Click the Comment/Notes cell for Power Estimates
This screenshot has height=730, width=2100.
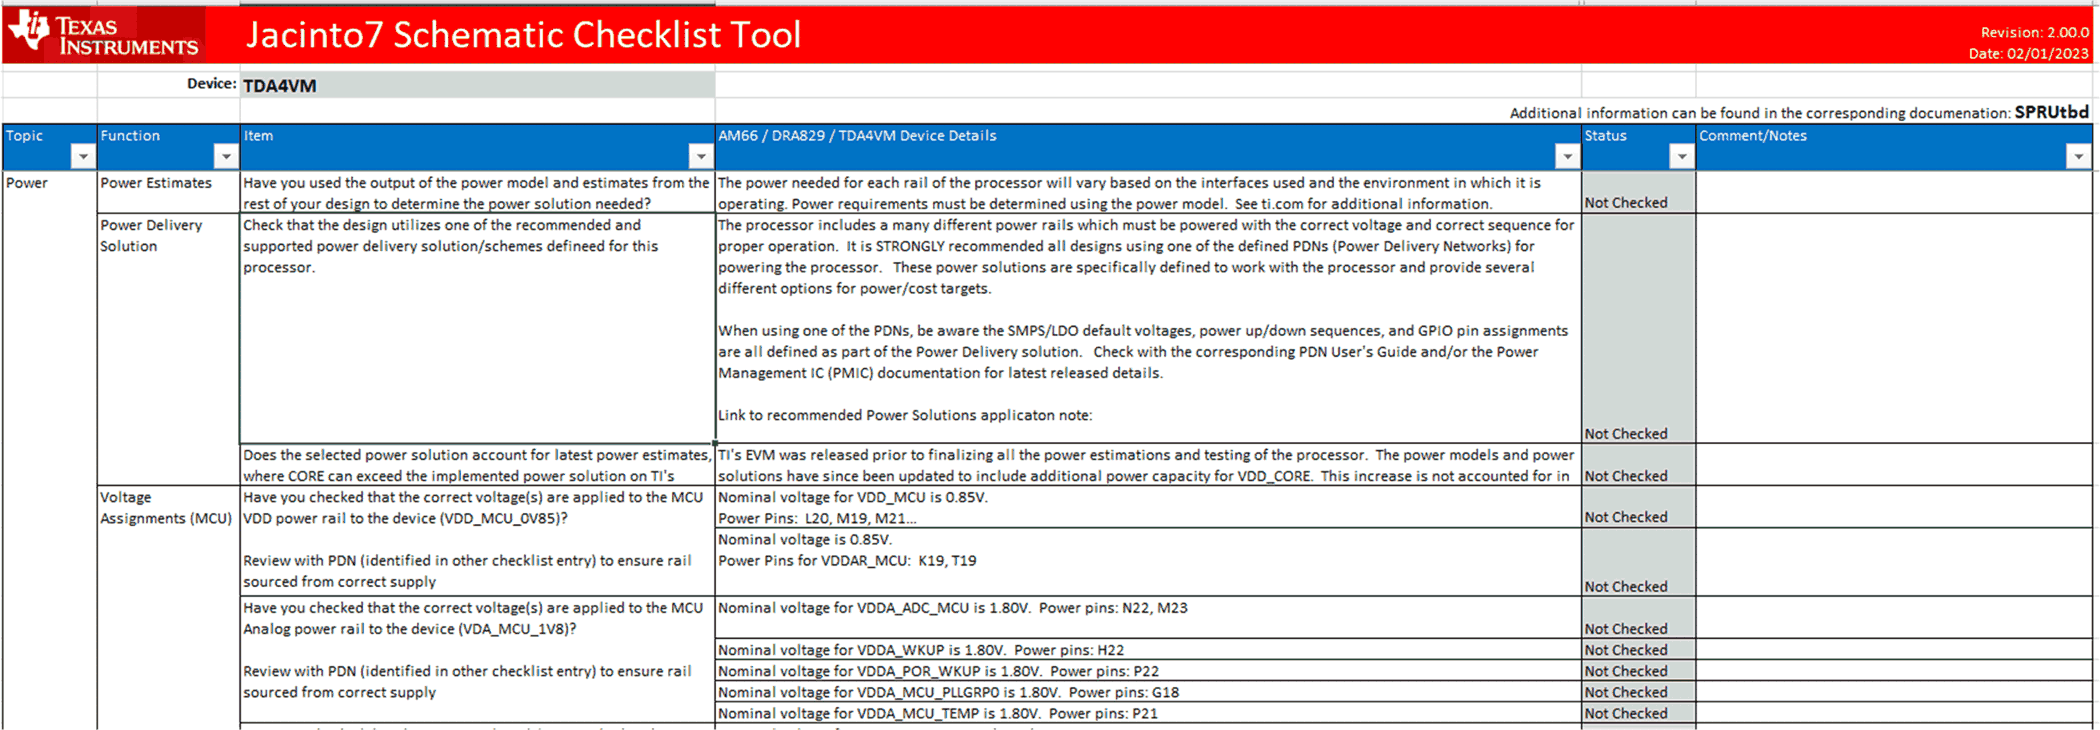1893,193
